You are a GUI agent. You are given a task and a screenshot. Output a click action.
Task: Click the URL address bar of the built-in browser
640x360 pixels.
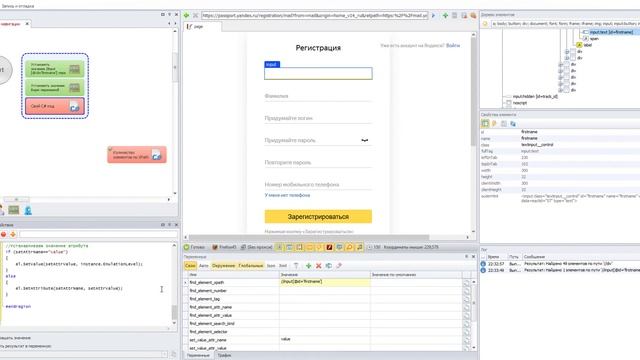point(315,16)
